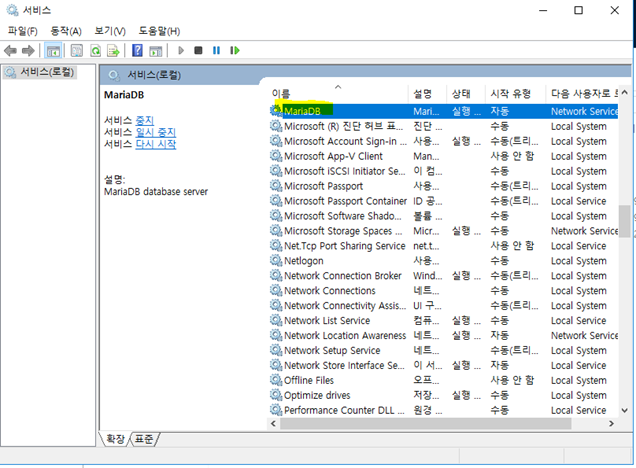Click gear icon beside Microsoft App-V Client
This screenshot has height=468, width=636.
[x=276, y=155]
